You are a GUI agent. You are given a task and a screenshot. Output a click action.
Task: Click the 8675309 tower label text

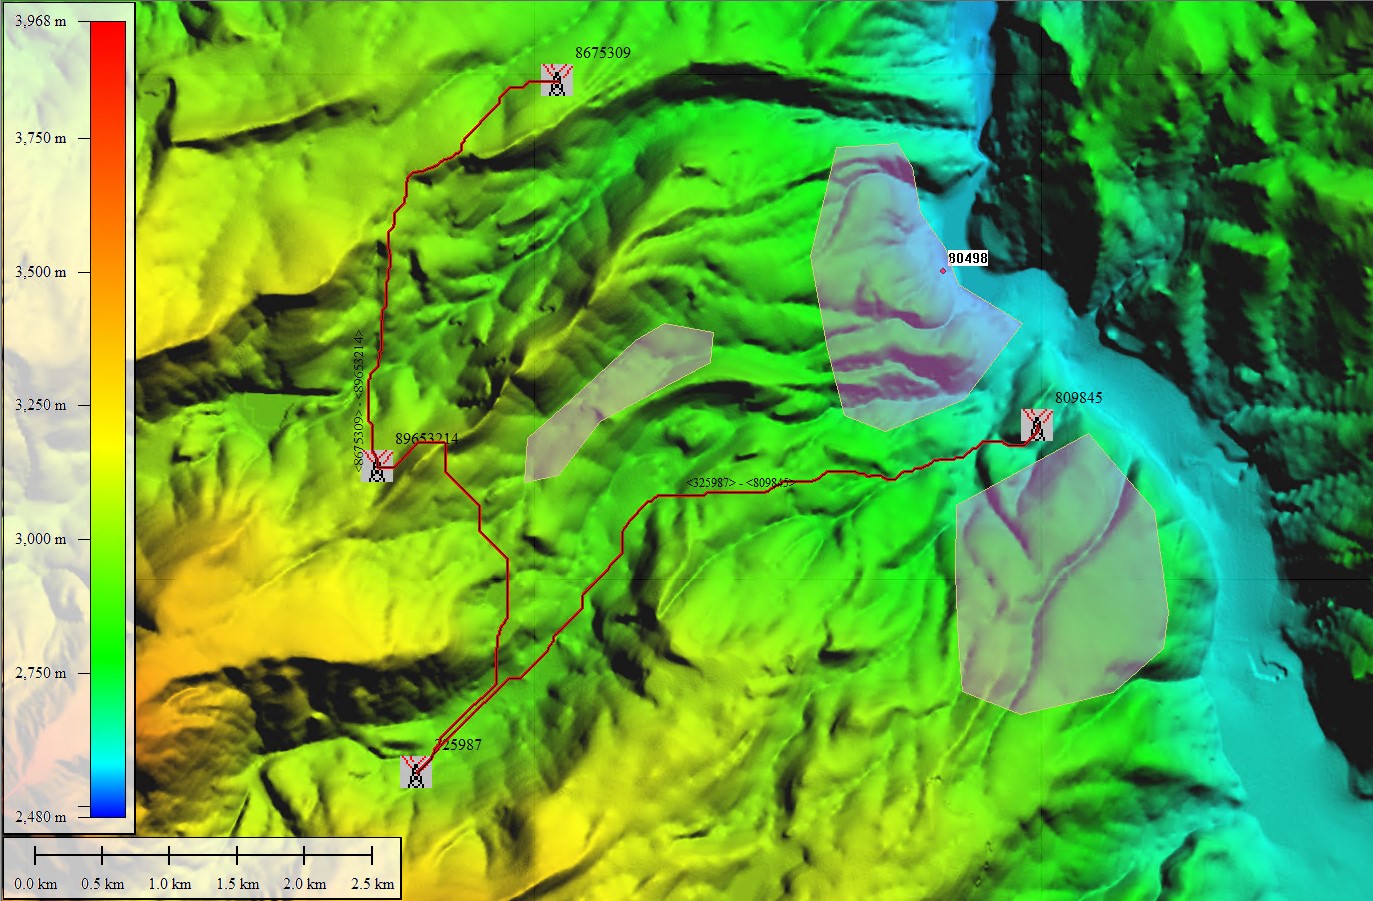[x=603, y=52]
